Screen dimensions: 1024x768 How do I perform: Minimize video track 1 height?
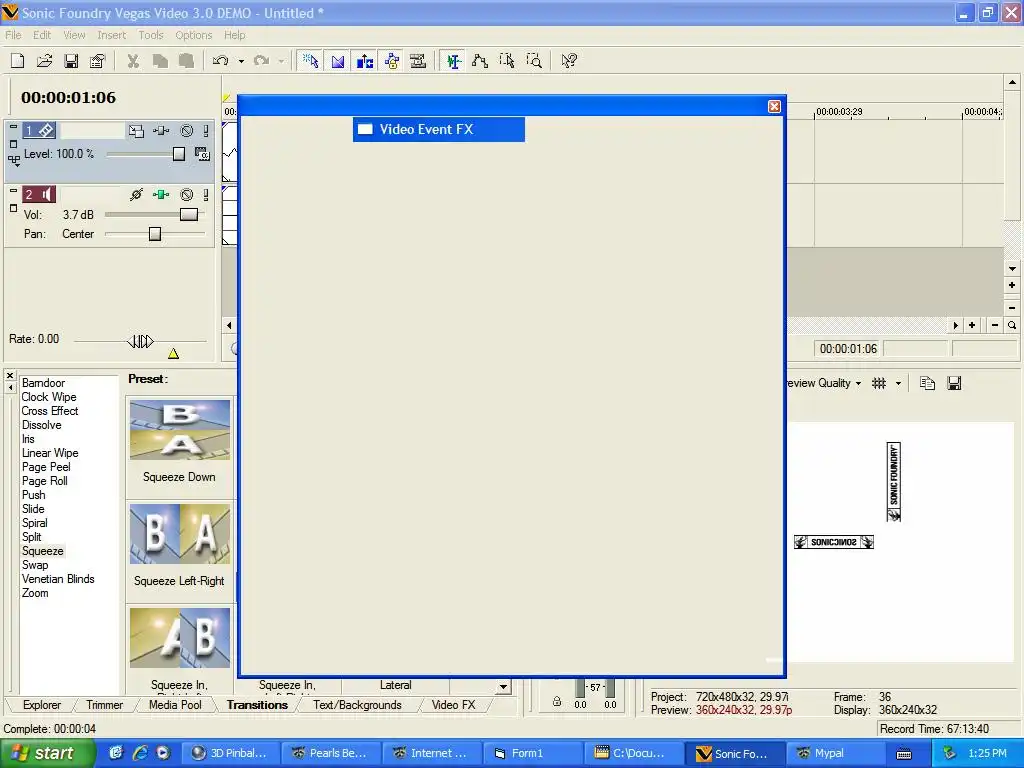(13, 128)
